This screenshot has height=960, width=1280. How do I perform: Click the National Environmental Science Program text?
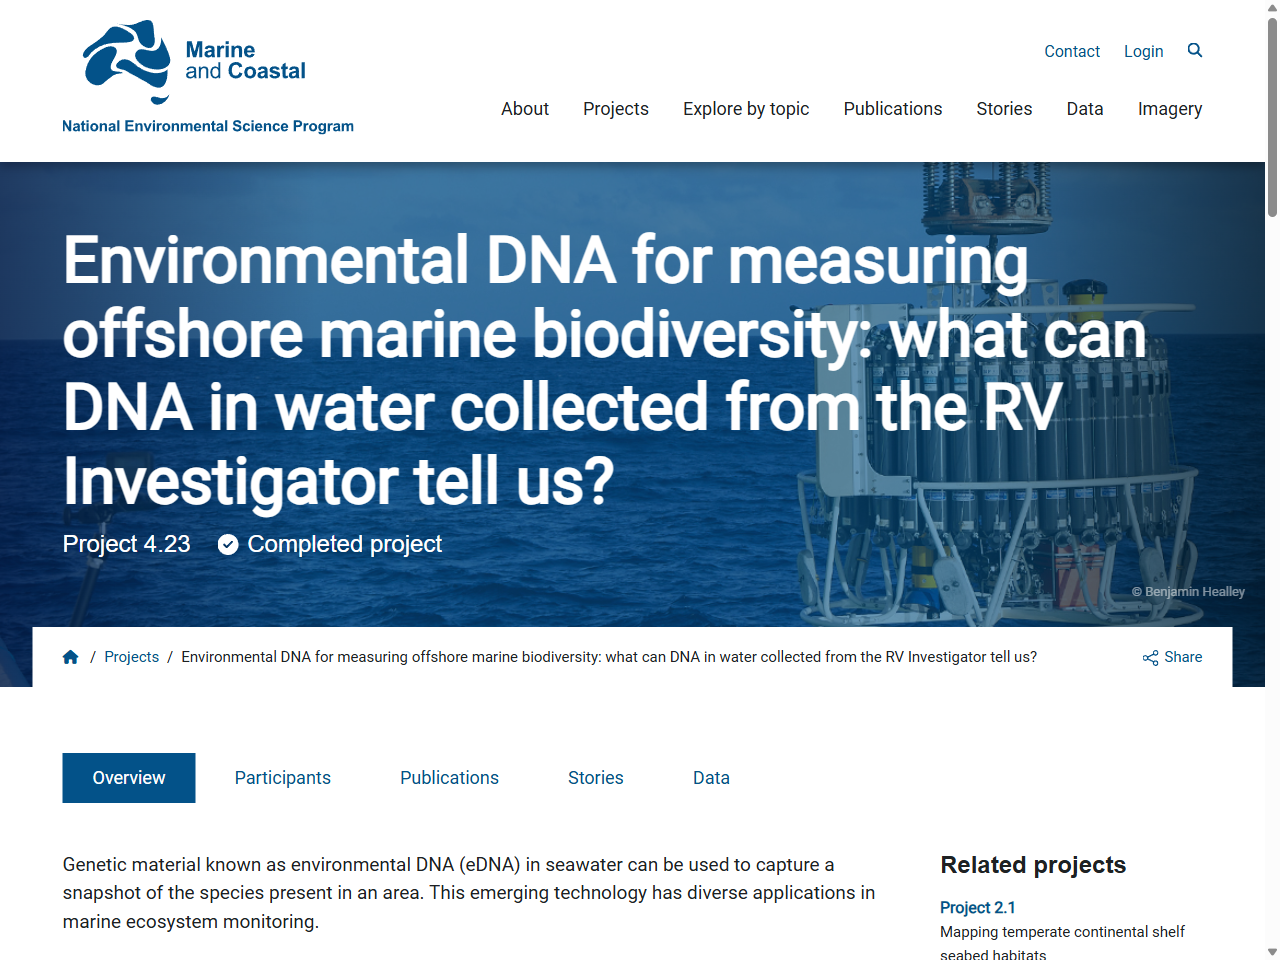click(x=208, y=126)
